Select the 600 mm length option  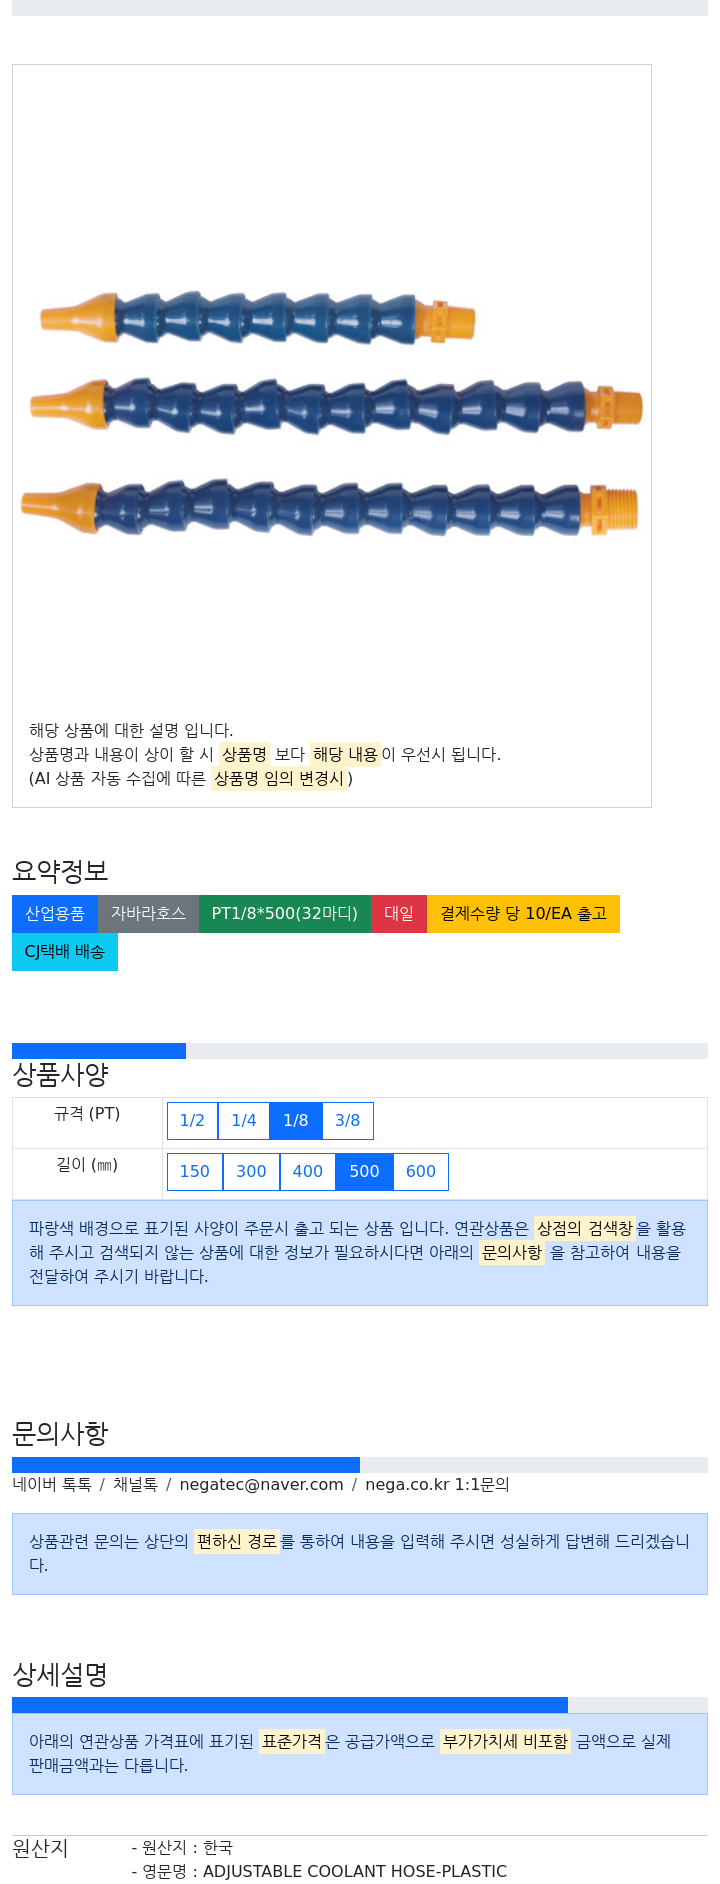[421, 1172]
